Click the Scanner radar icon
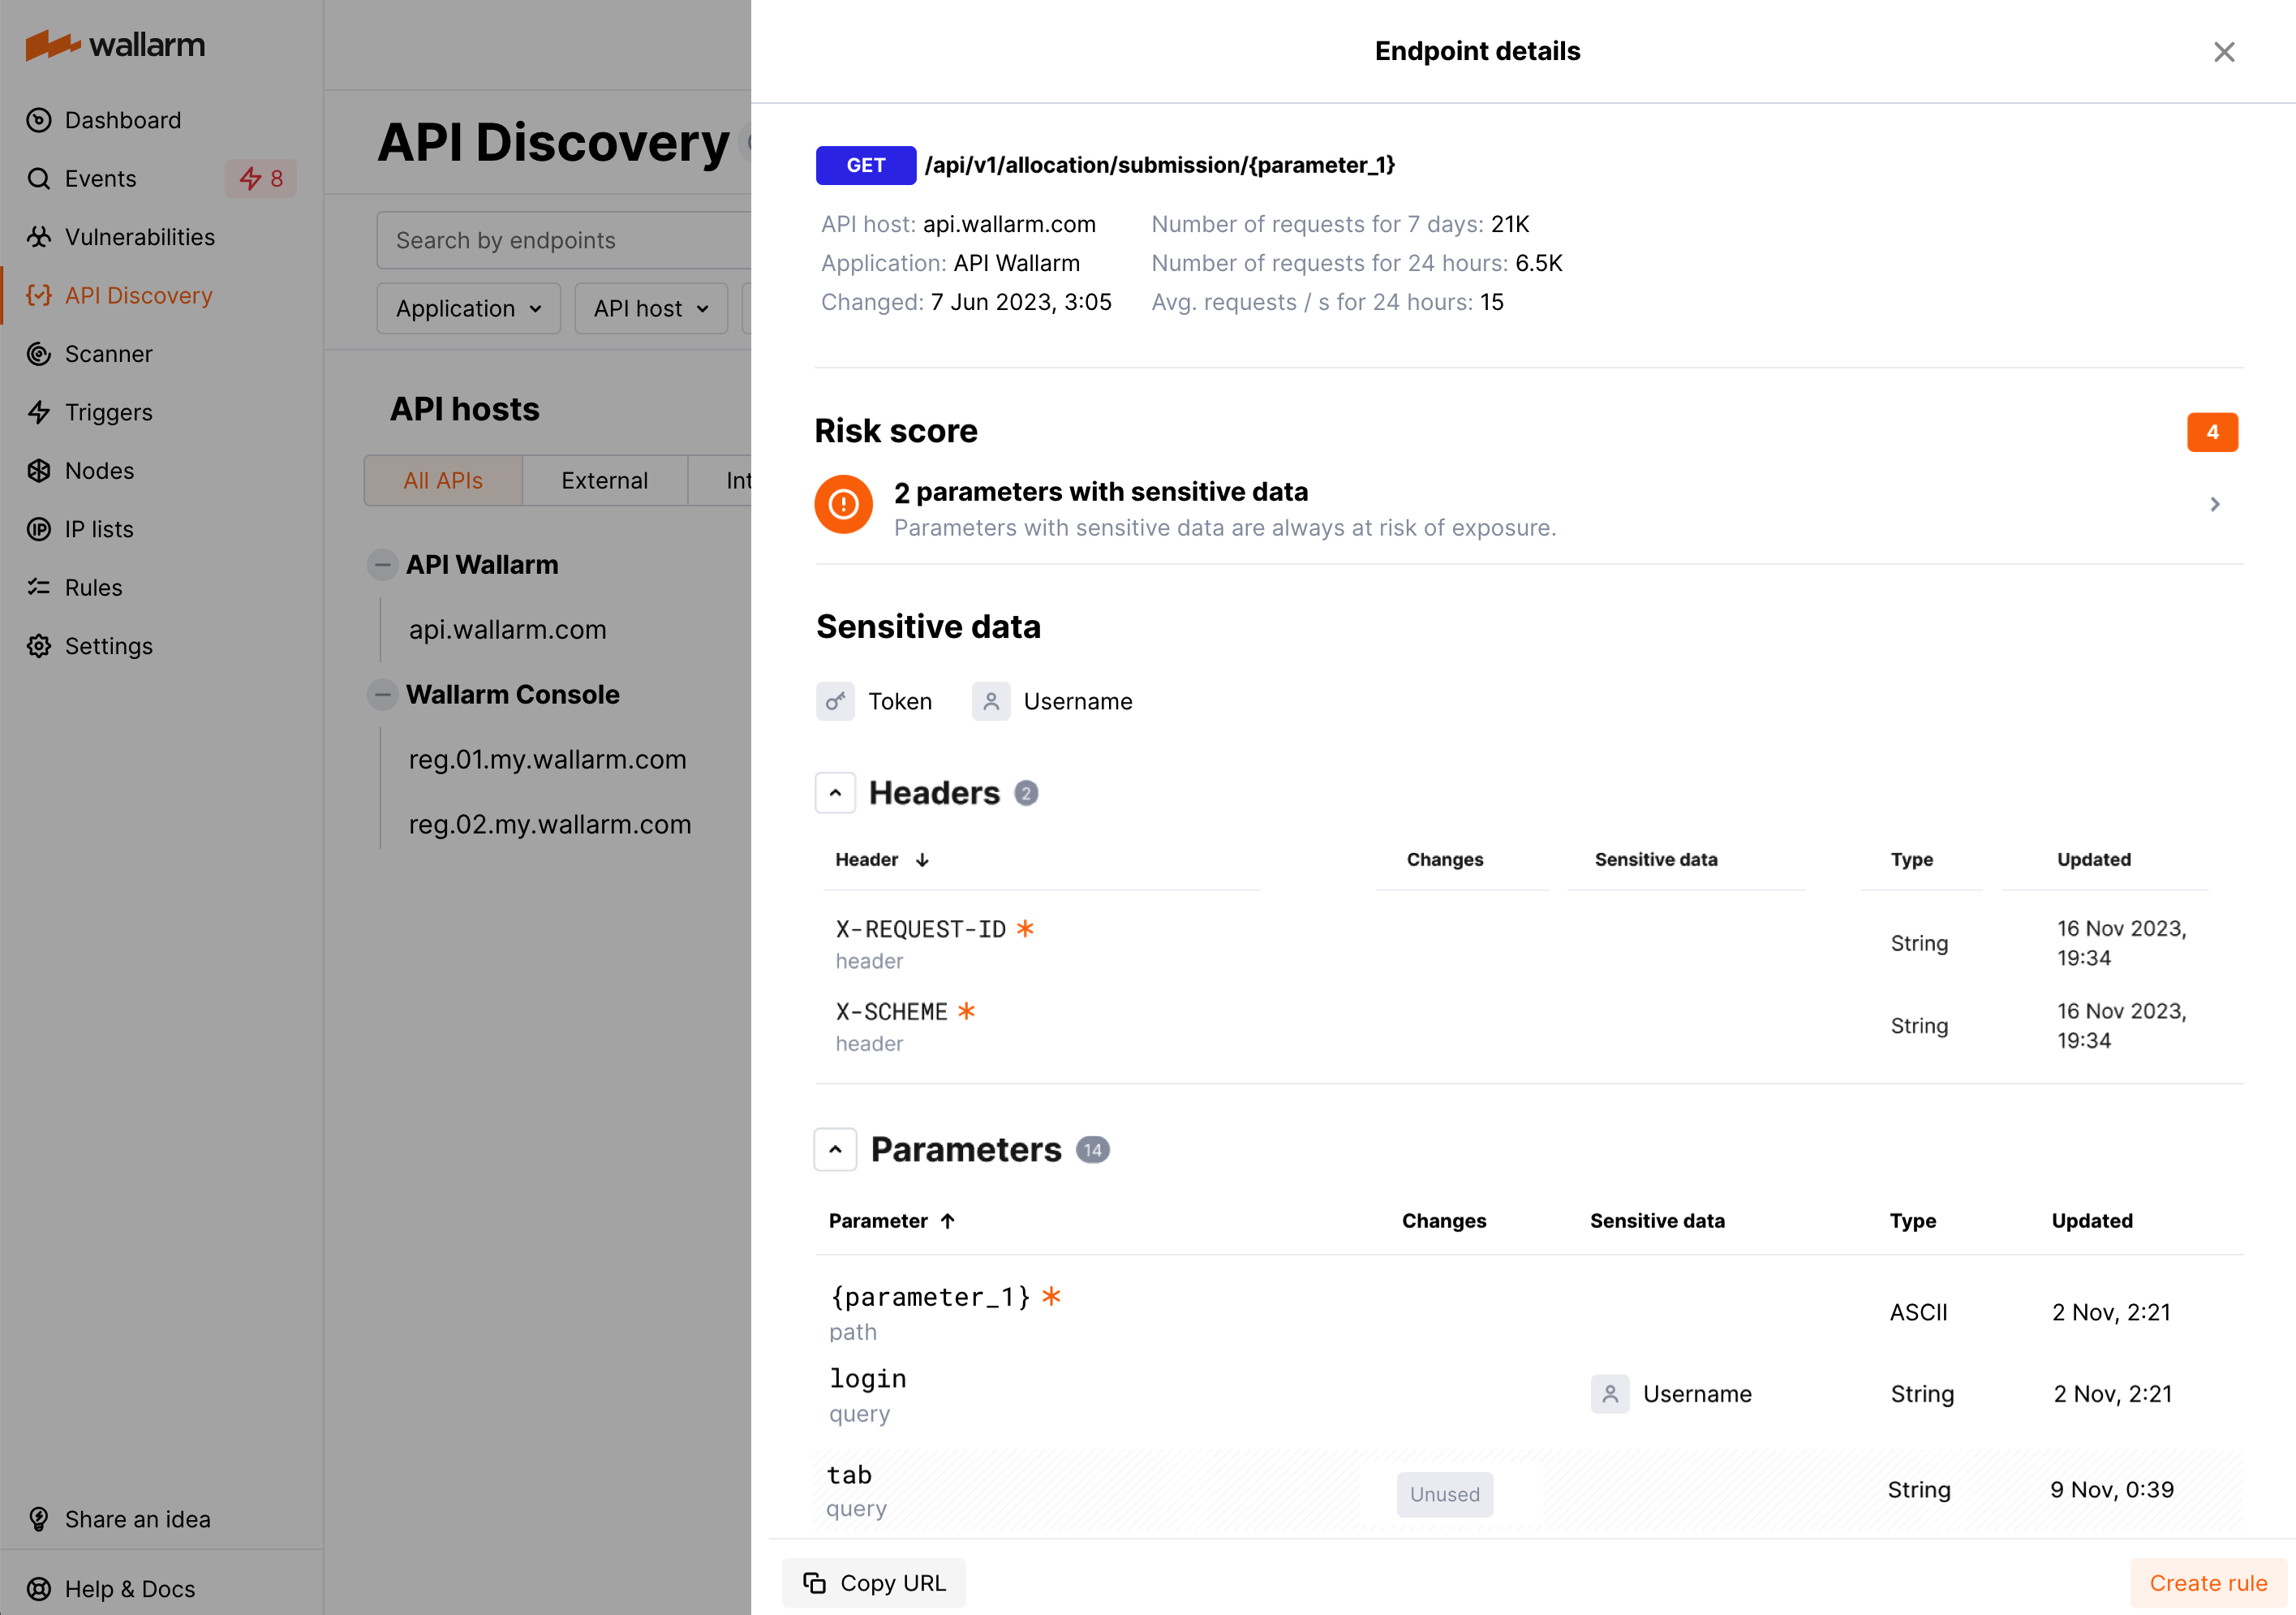 tap(39, 354)
